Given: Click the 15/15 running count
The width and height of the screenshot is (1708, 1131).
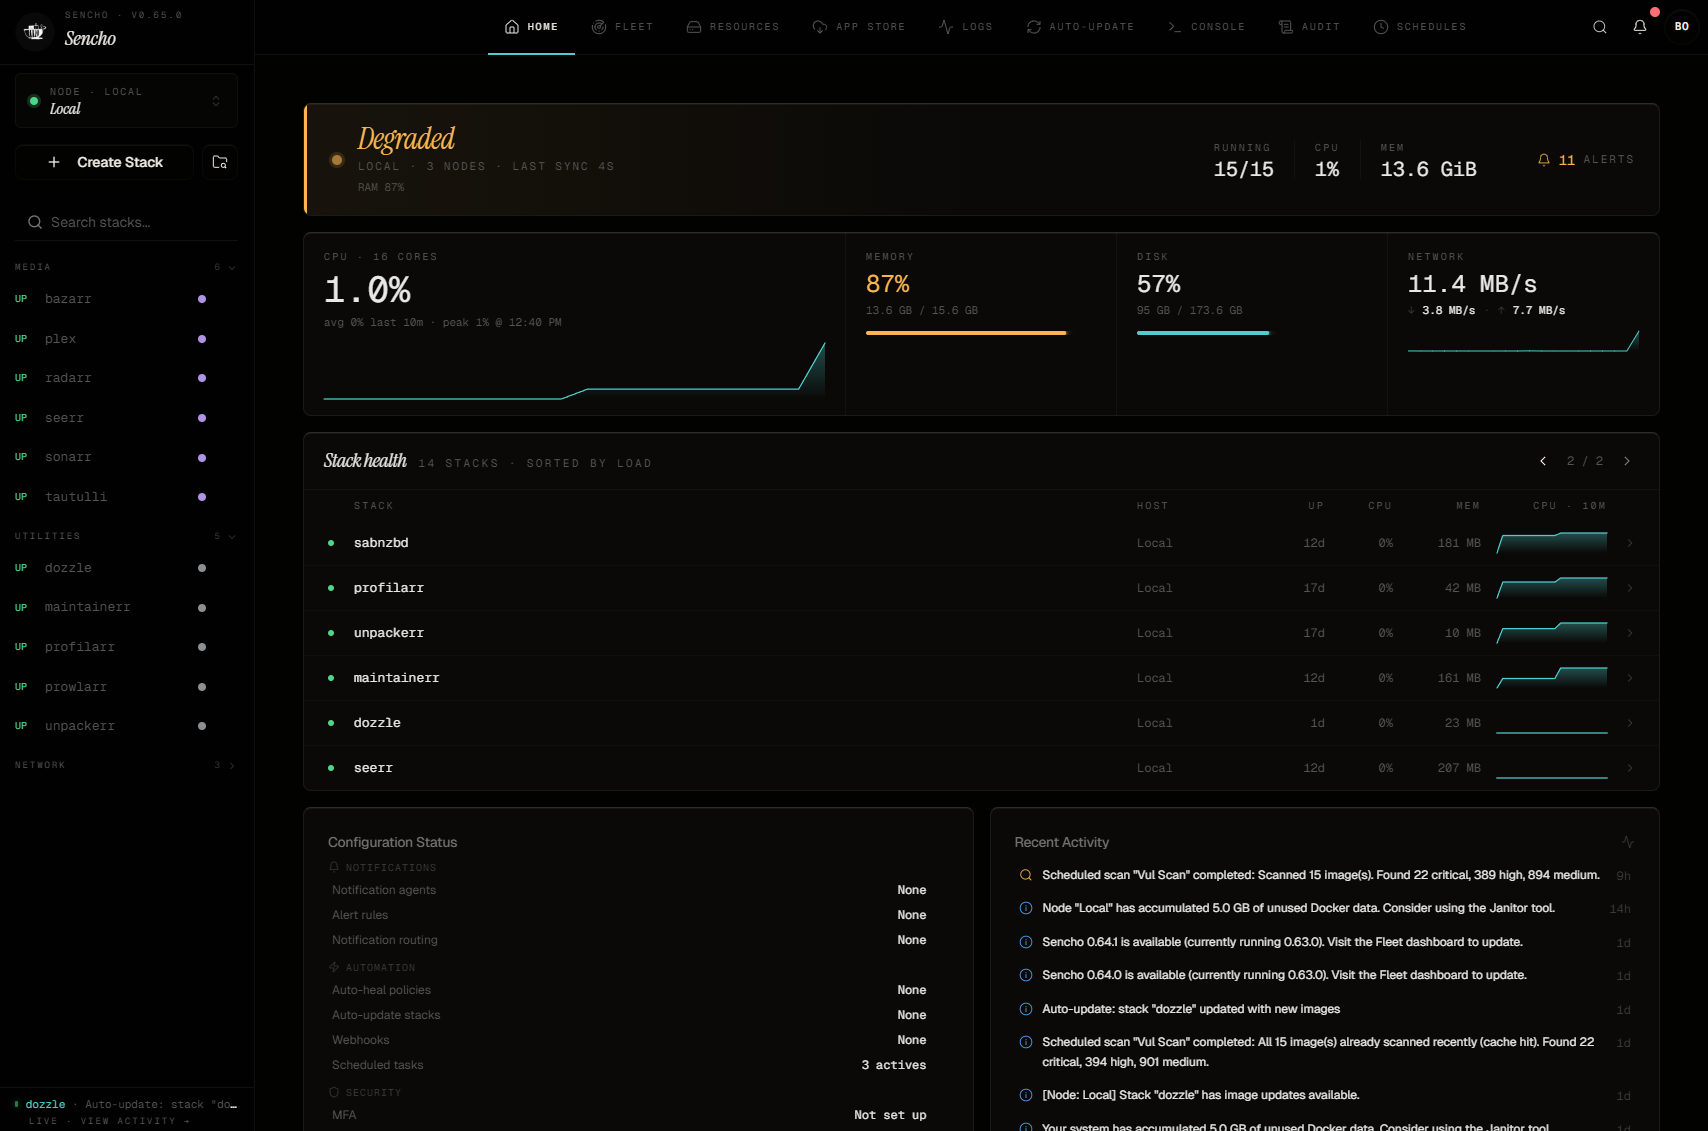Looking at the screenshot, I should click(1243, 169).
